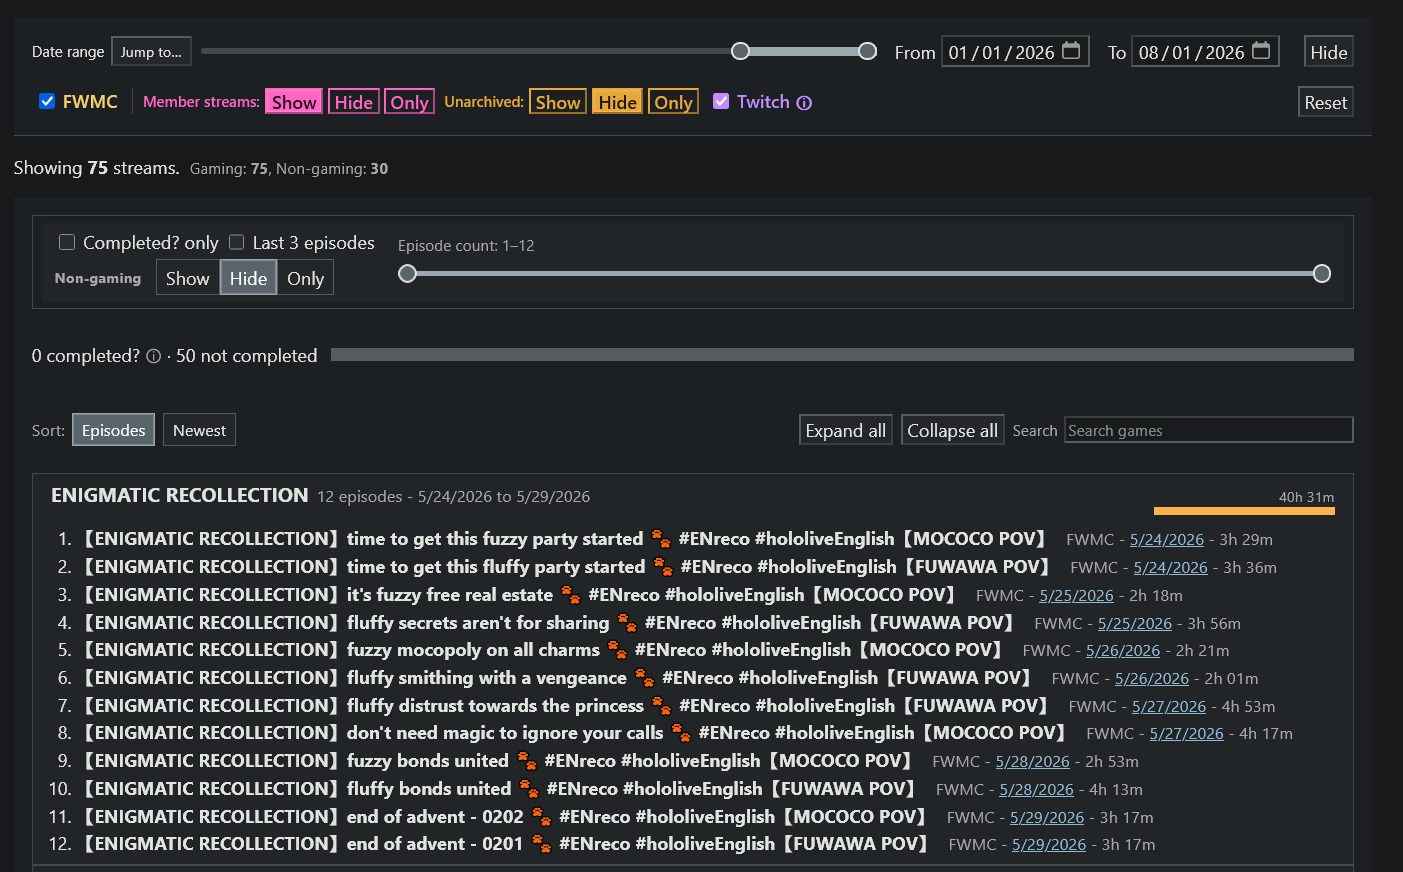Collapse all game groups
1403x872 pixels.
[x=953, y=430]
